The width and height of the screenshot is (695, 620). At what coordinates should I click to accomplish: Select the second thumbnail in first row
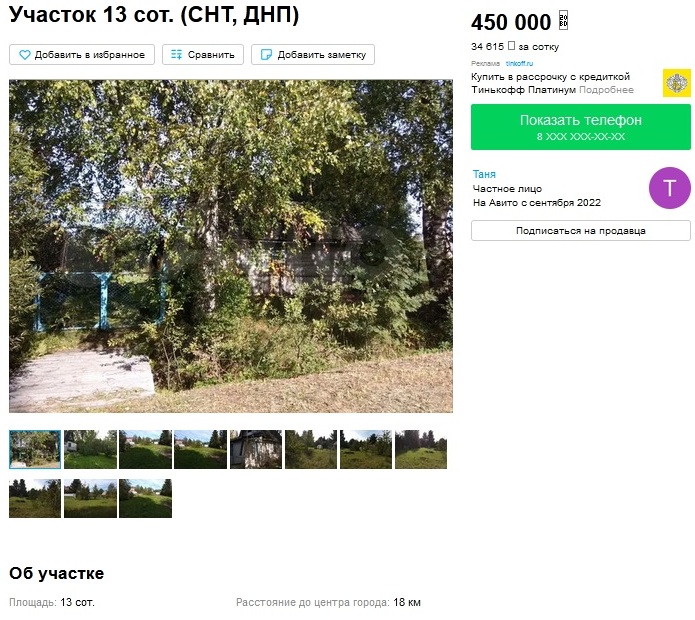tap(90, 449)
